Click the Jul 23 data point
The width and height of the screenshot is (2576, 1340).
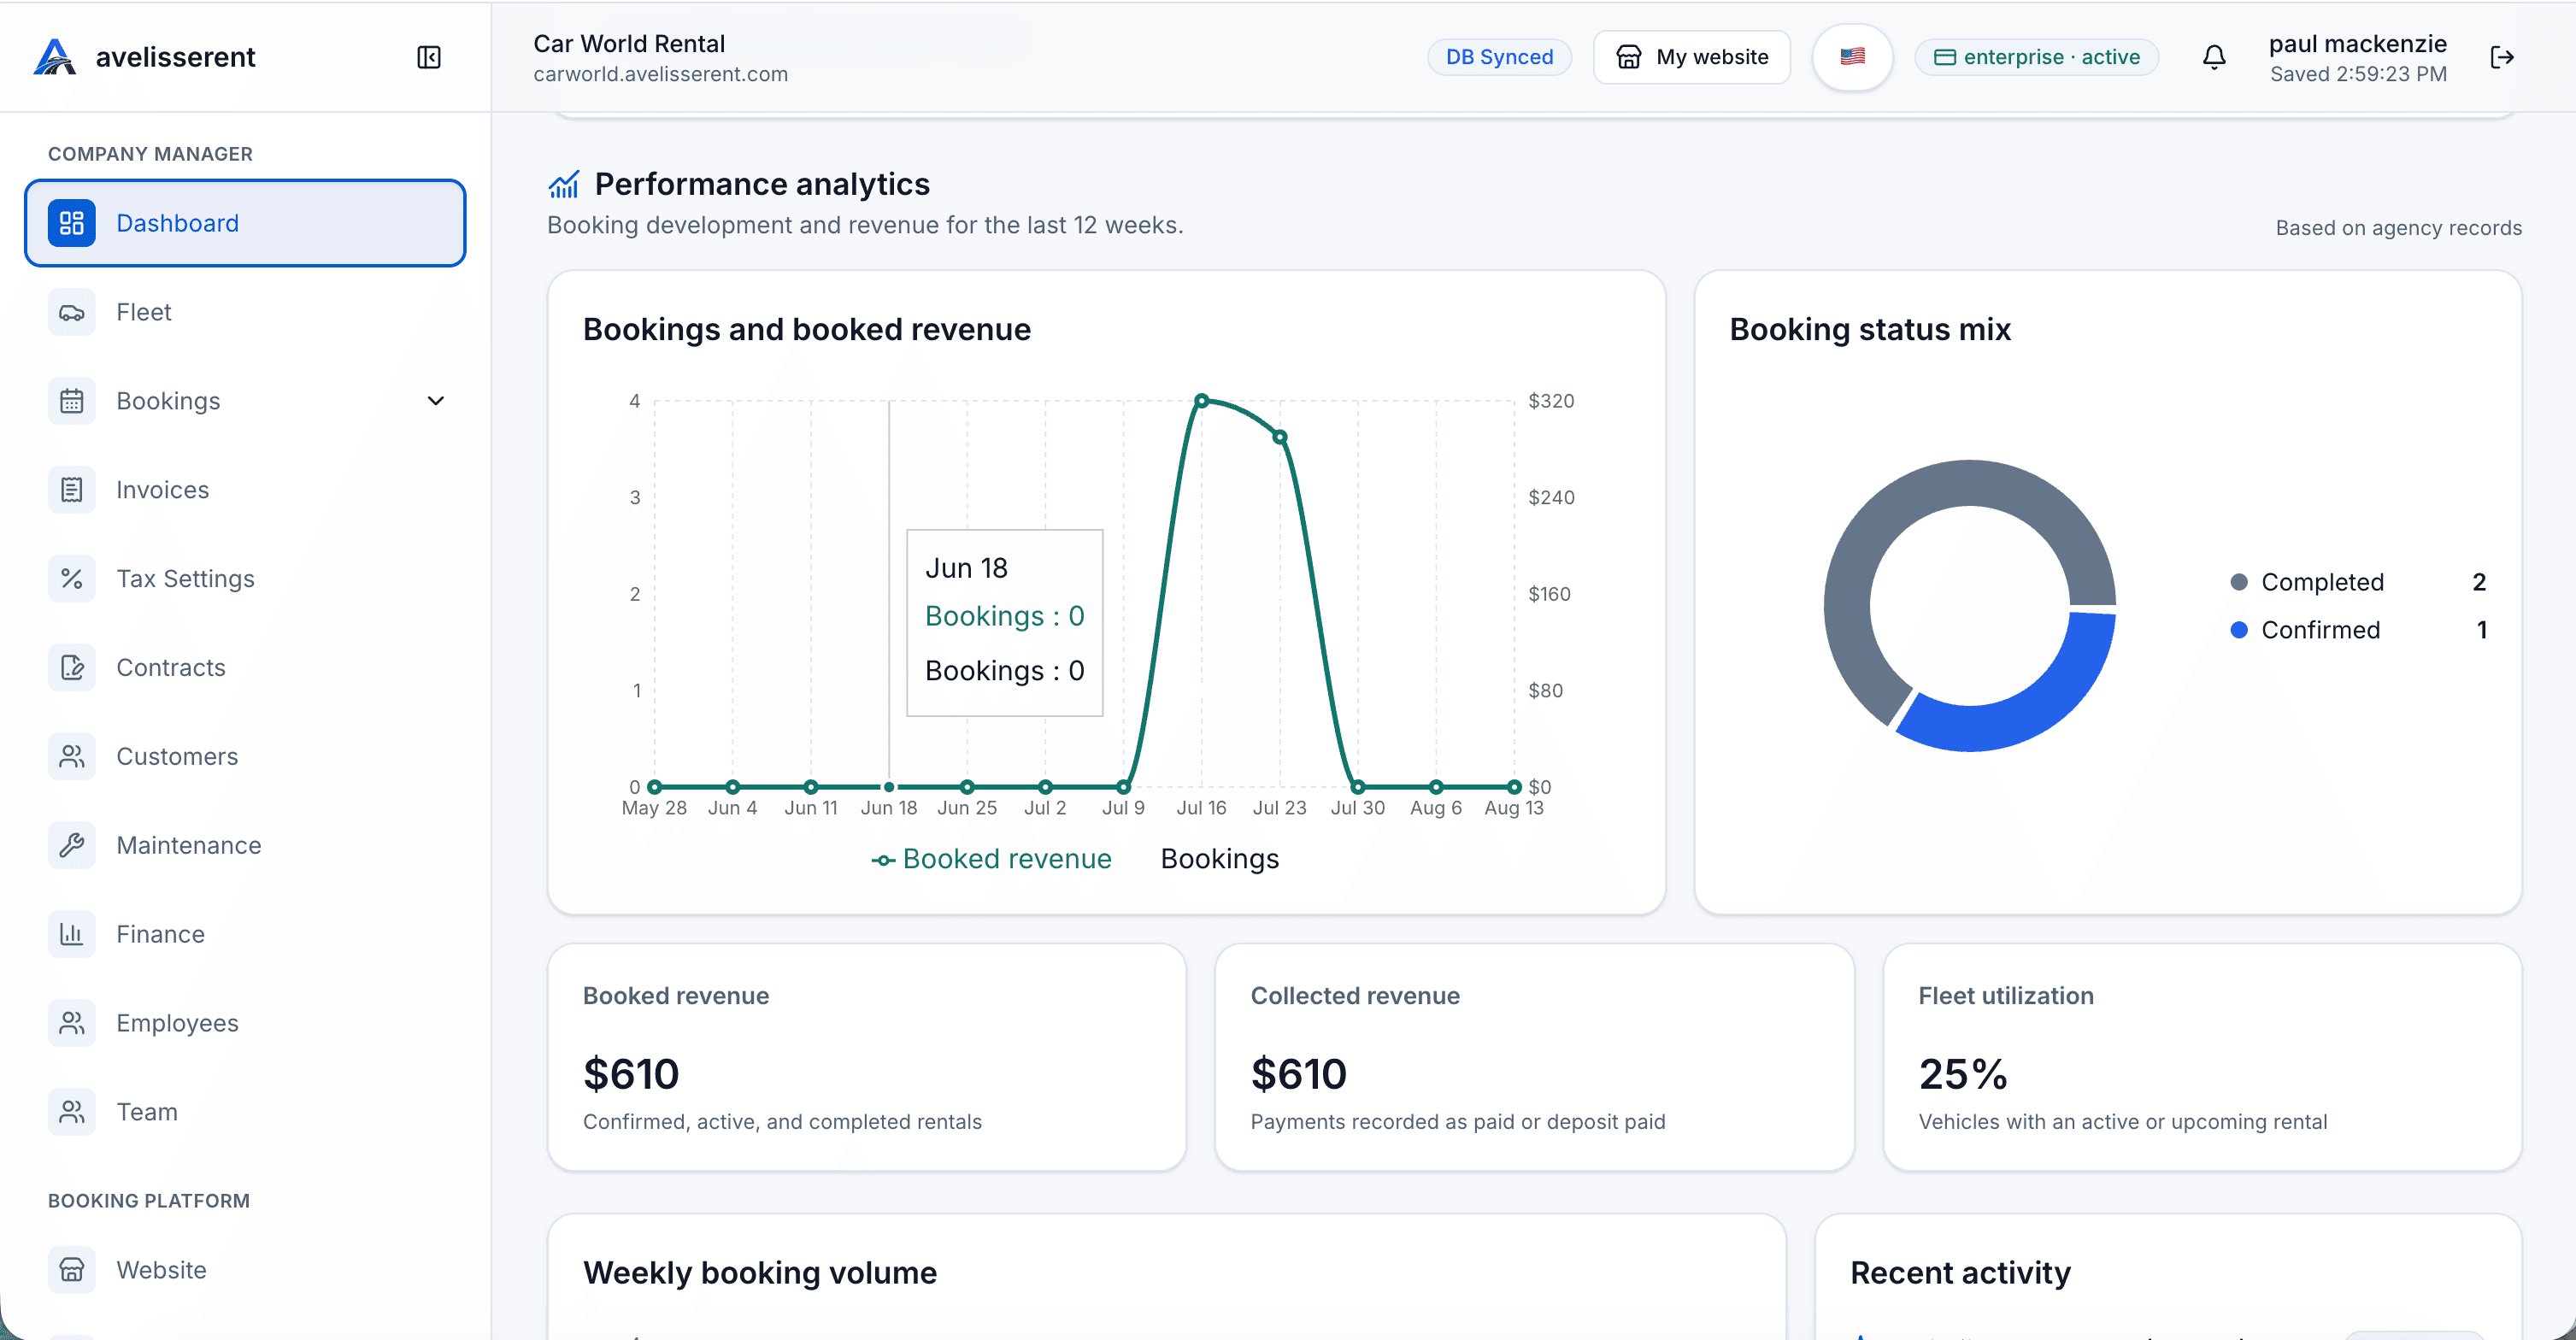click(1280, 437)
